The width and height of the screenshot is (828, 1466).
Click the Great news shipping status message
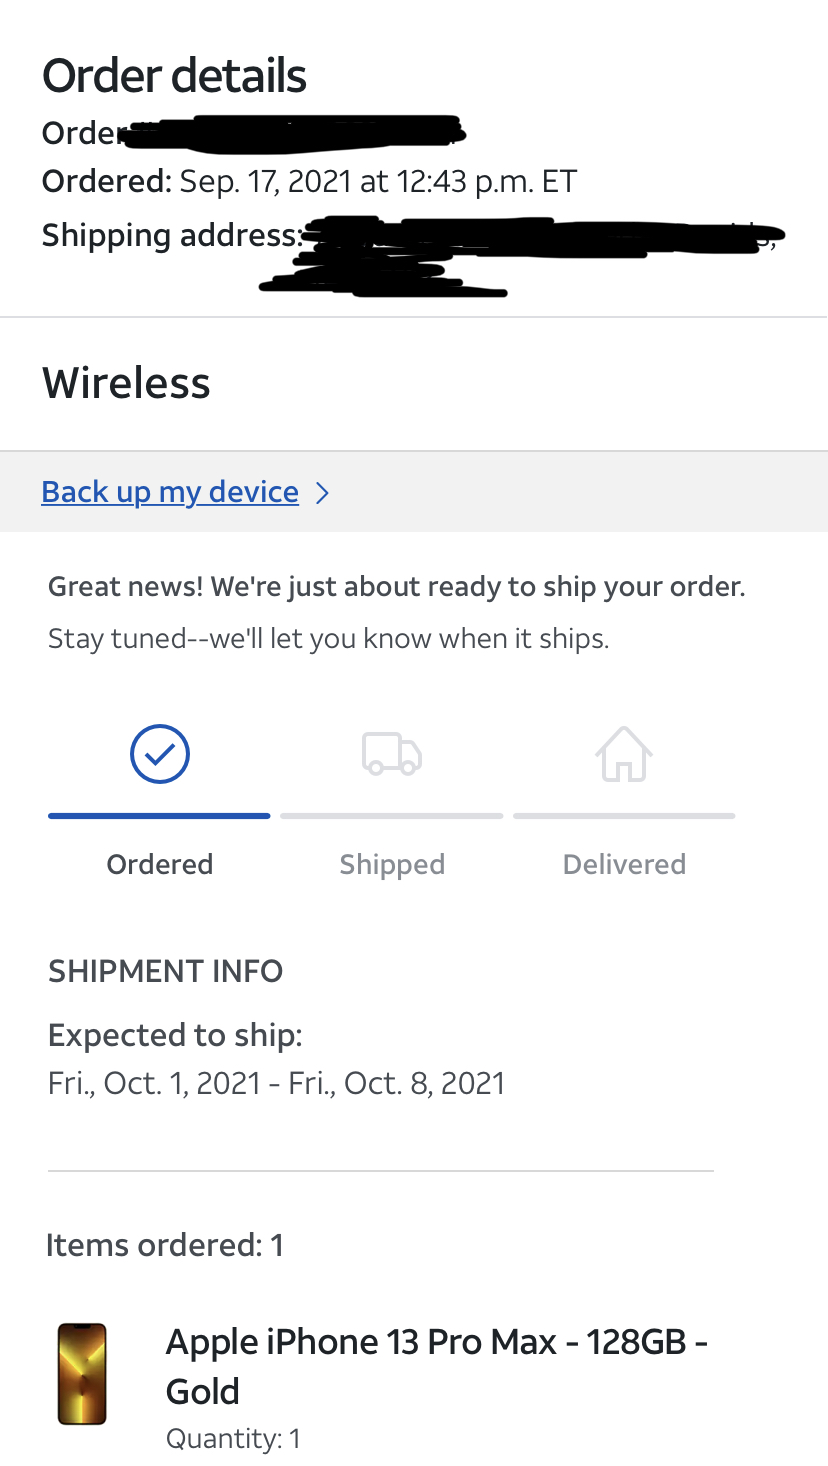pyautogui.click(x=397, y=587)
